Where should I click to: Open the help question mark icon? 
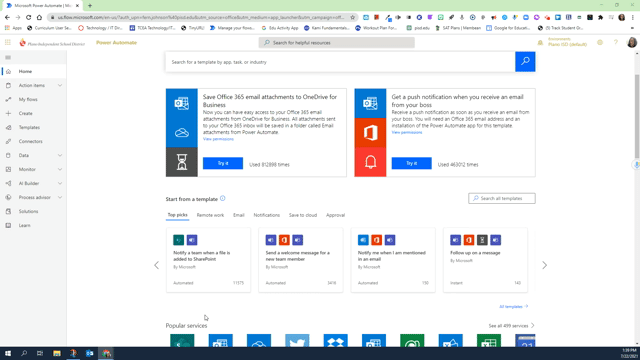click(616, 42)
